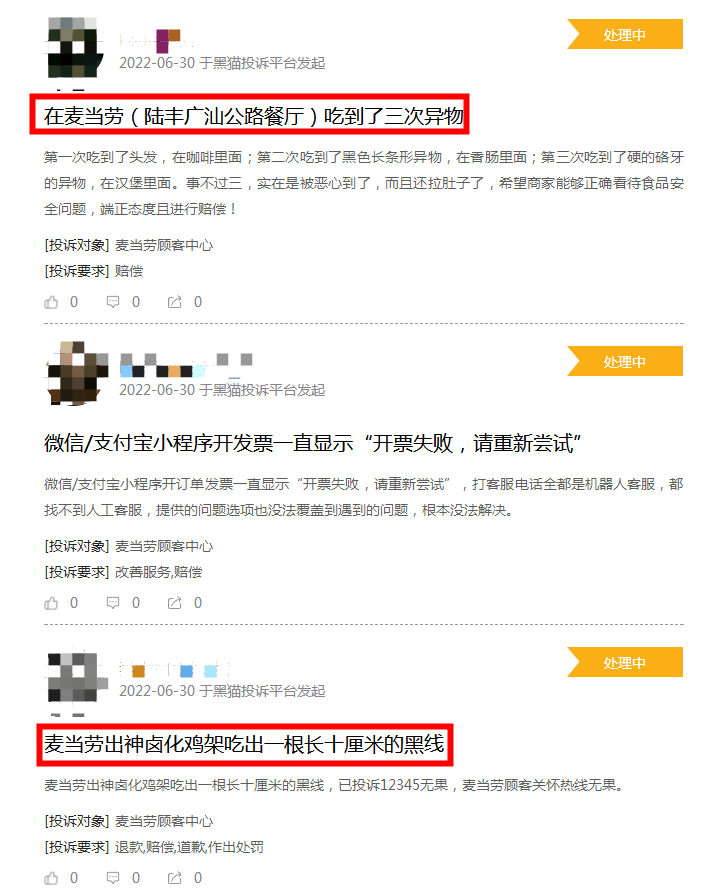Click 麦当劳顾客中心 in the first complaint
The height and width of the screenshot is (896, 719).
tap(164, 246)
